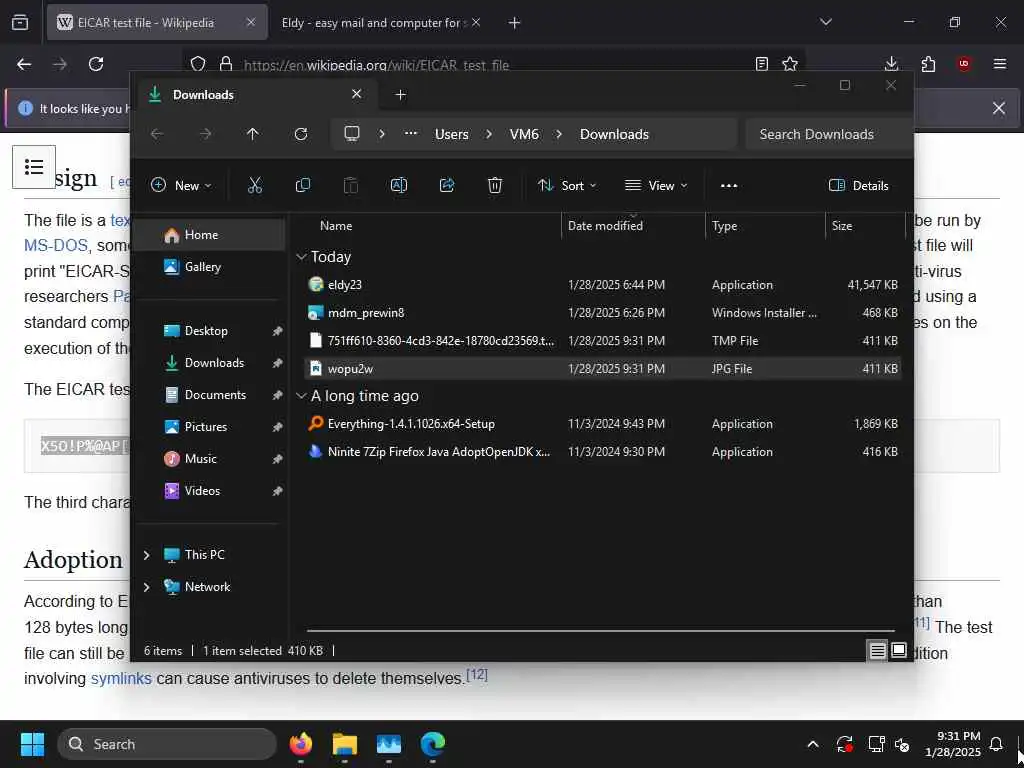
Task: Show hidden path folders via address ellipsis
Action: pos(410,134)
